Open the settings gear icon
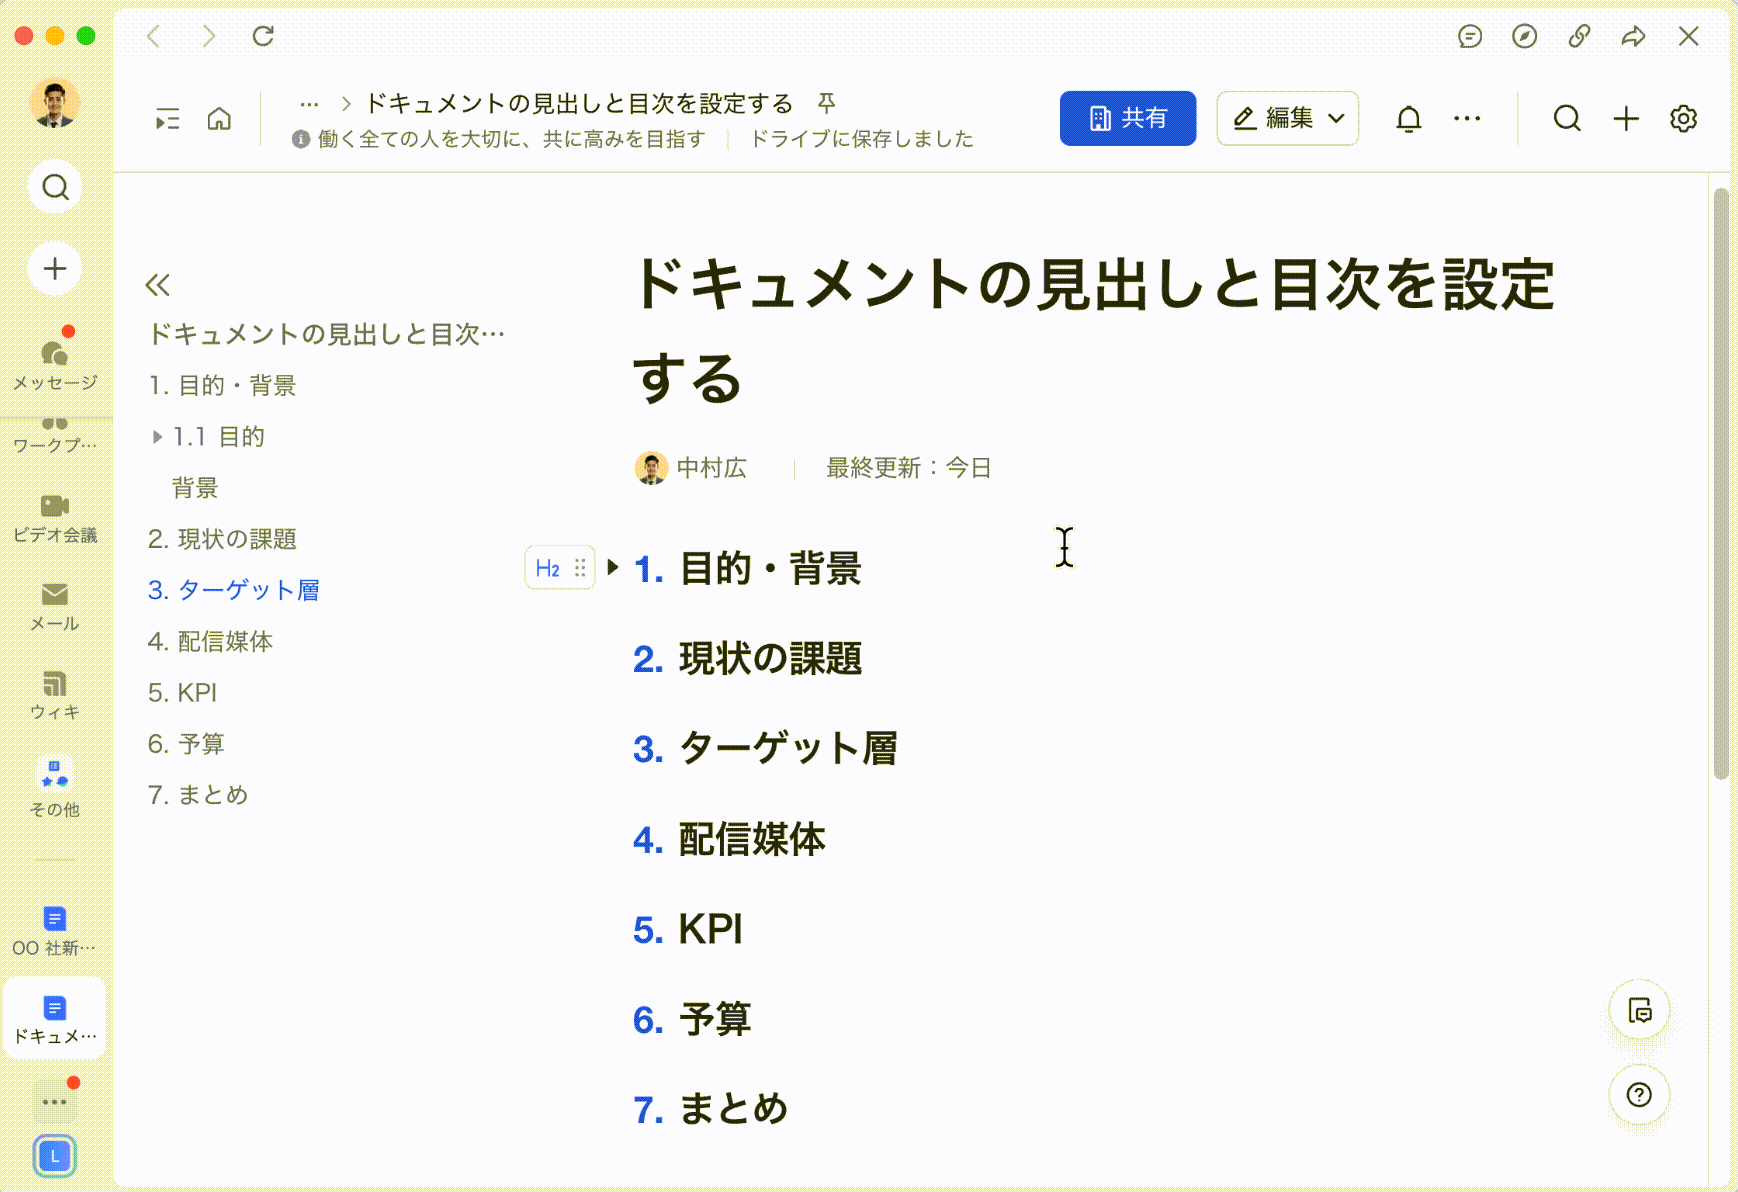The height and width of the screenshot is (1192, 1738). [x=1683, y=119]
